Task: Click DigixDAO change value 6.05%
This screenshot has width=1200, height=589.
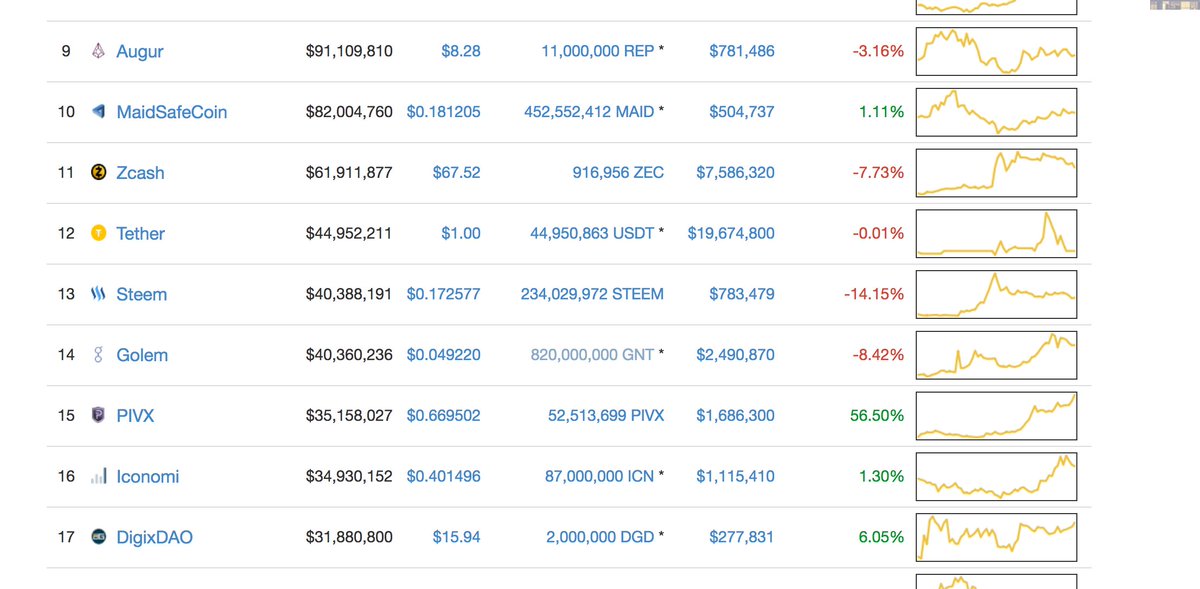Action: [x=881, y=537]
